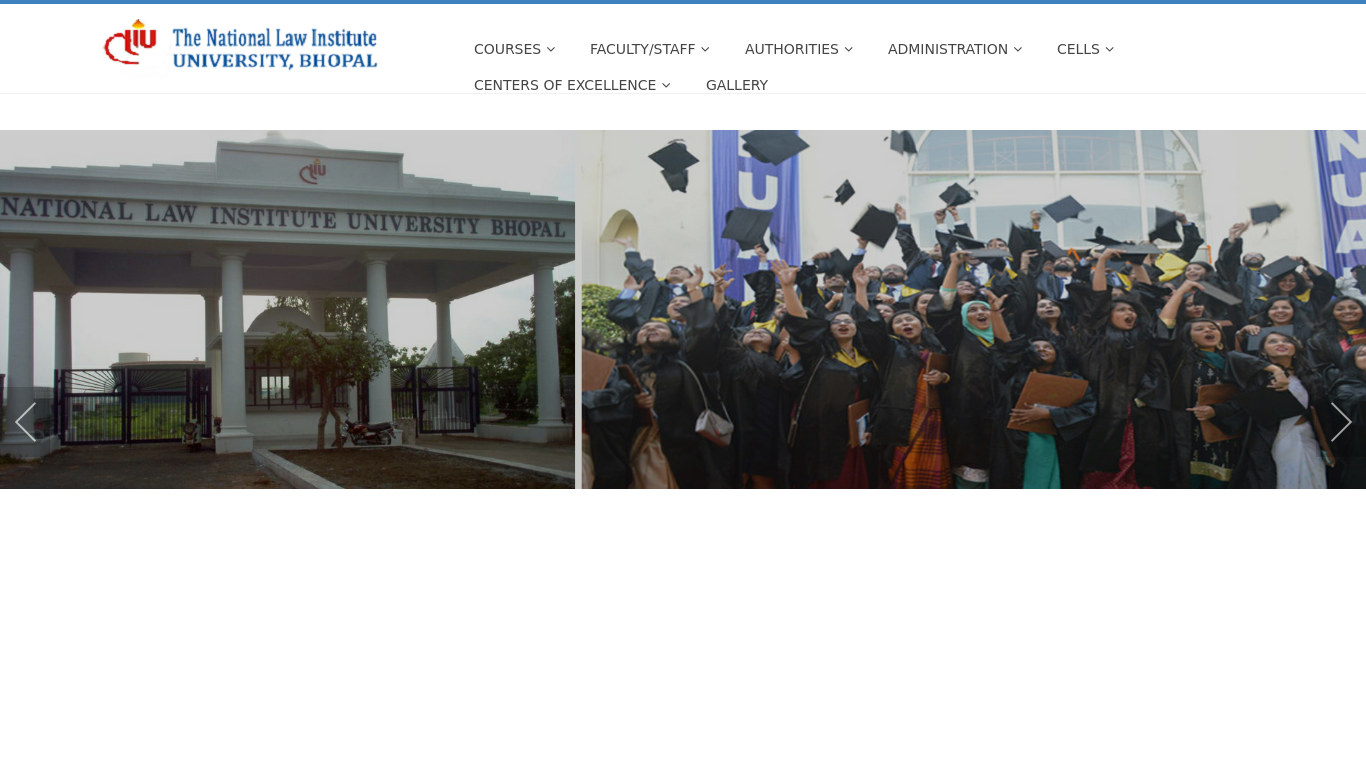The width and height of the screenshot is (1366, 768).
Task: Click the previous slide arrow on the carousel
Action: pos(25,422)
